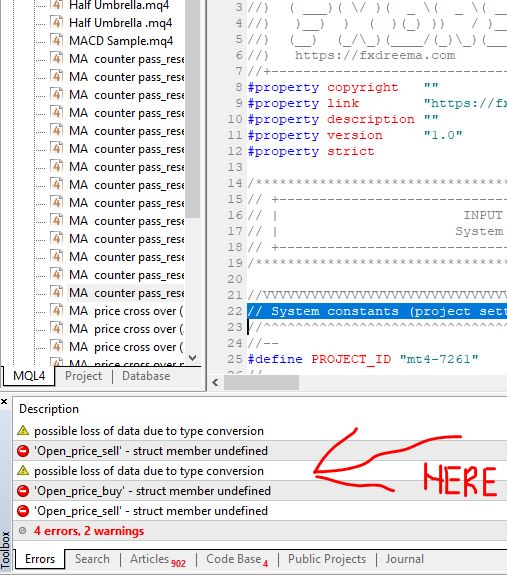
Task: Select Half Umbrella .mq4 in the navigator
Action: tap(120, 23)
